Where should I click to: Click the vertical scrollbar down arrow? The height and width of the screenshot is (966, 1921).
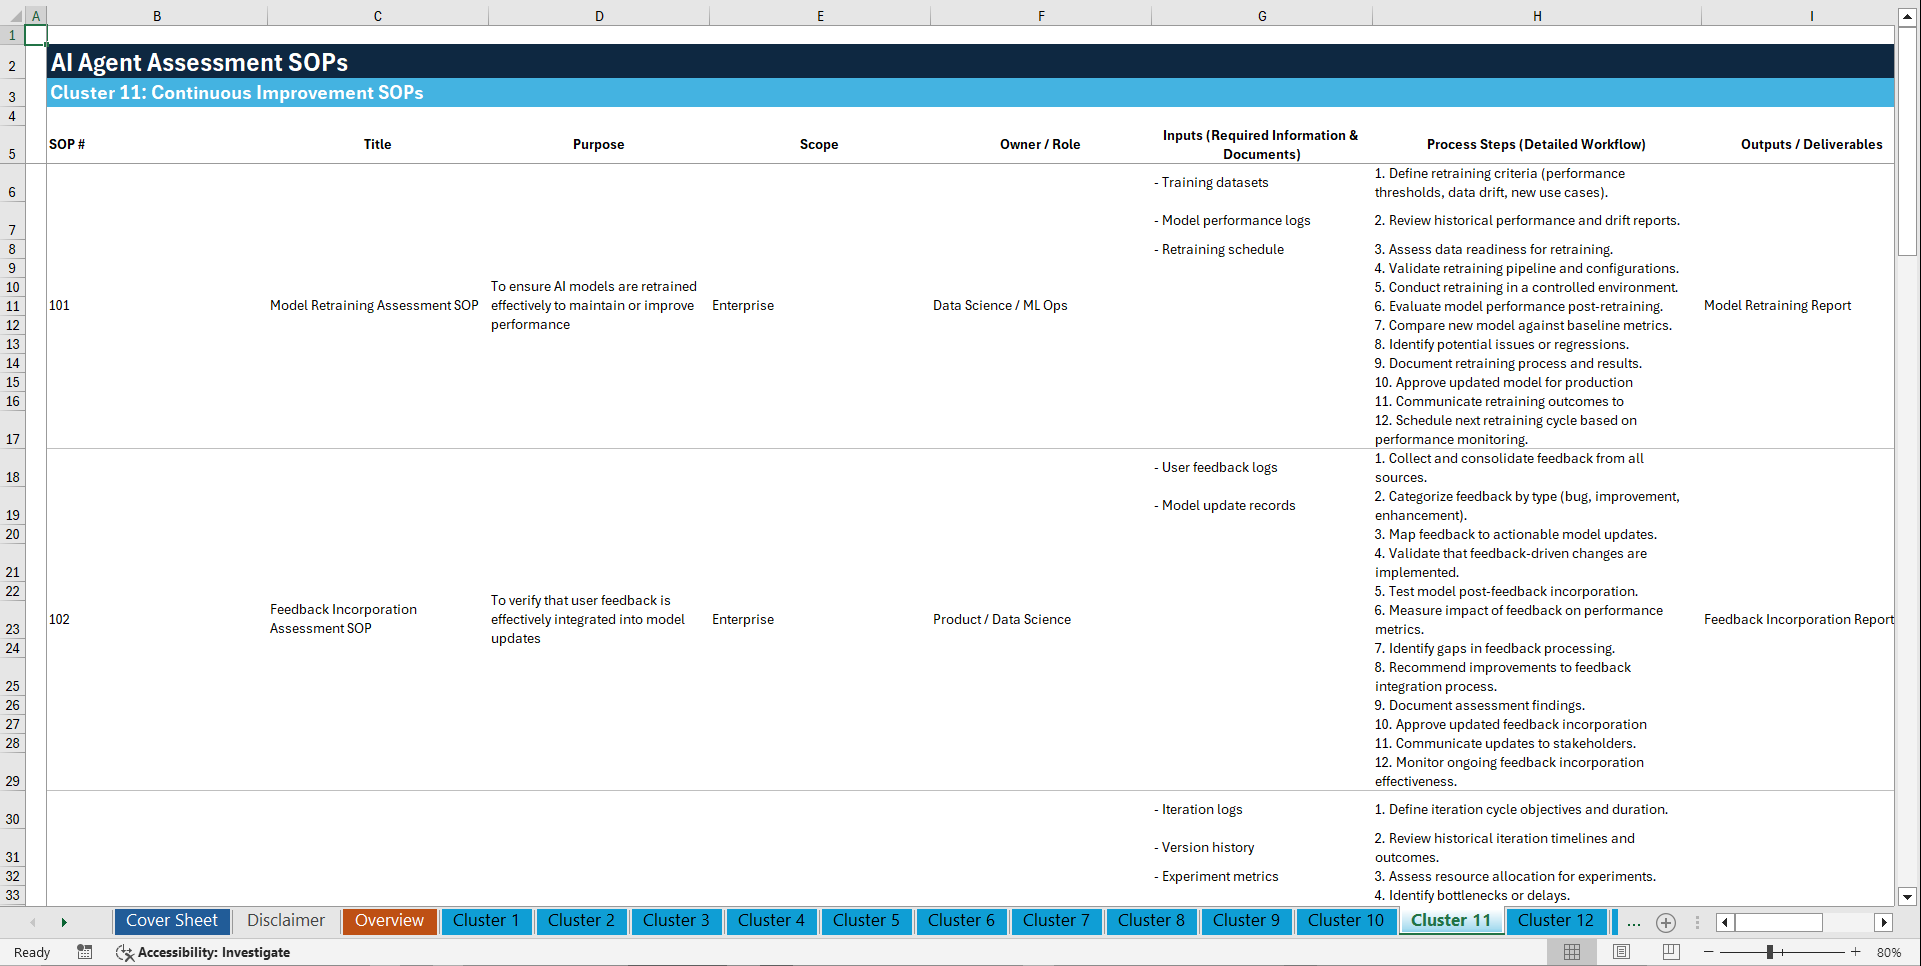(1908, 897)
